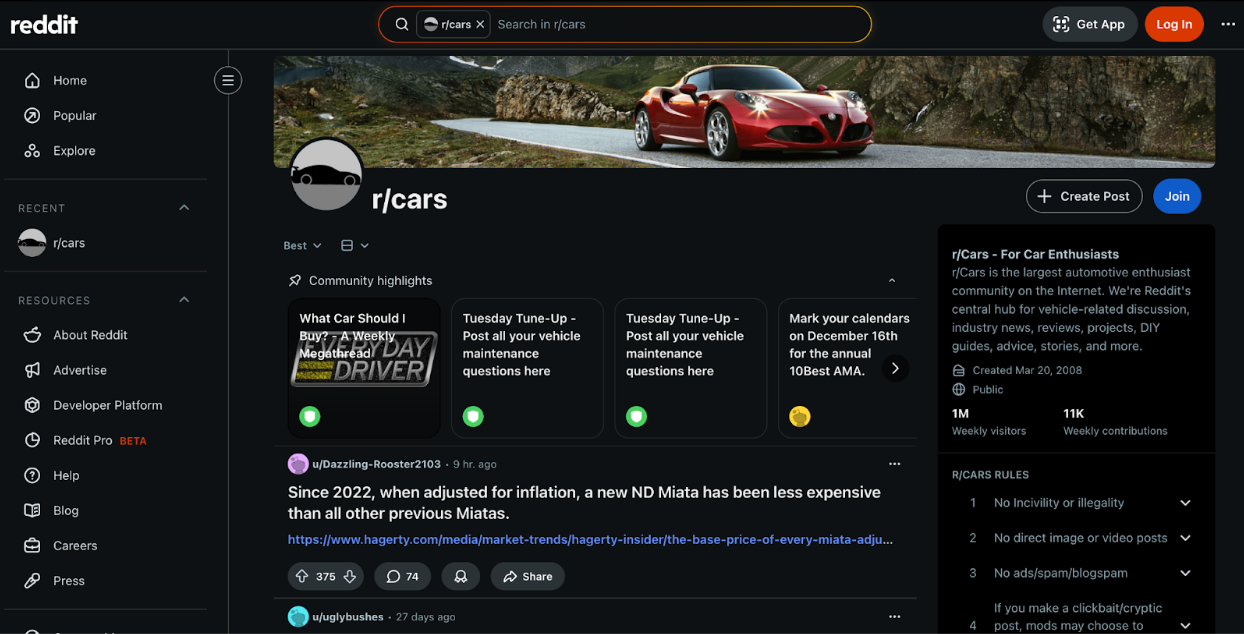Open the Best sort dropdown
This screenshot has width=1244, height=634.
pos(302,245)
